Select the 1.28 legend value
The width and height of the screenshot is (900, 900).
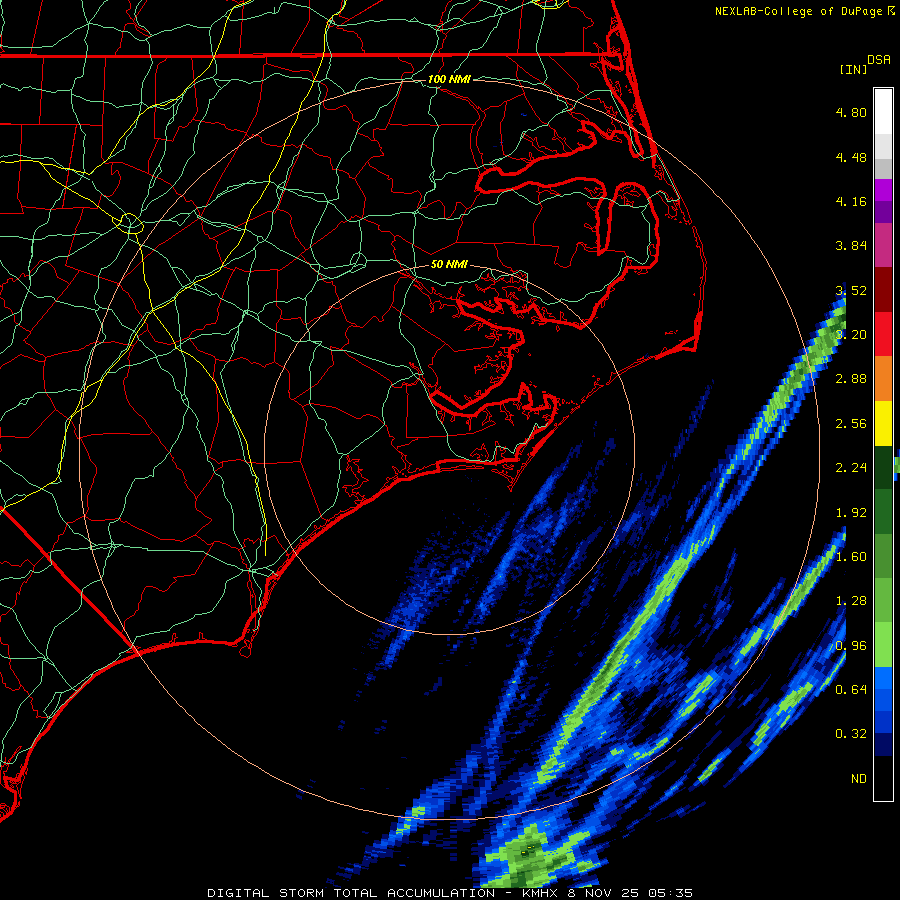click(851, 601)
